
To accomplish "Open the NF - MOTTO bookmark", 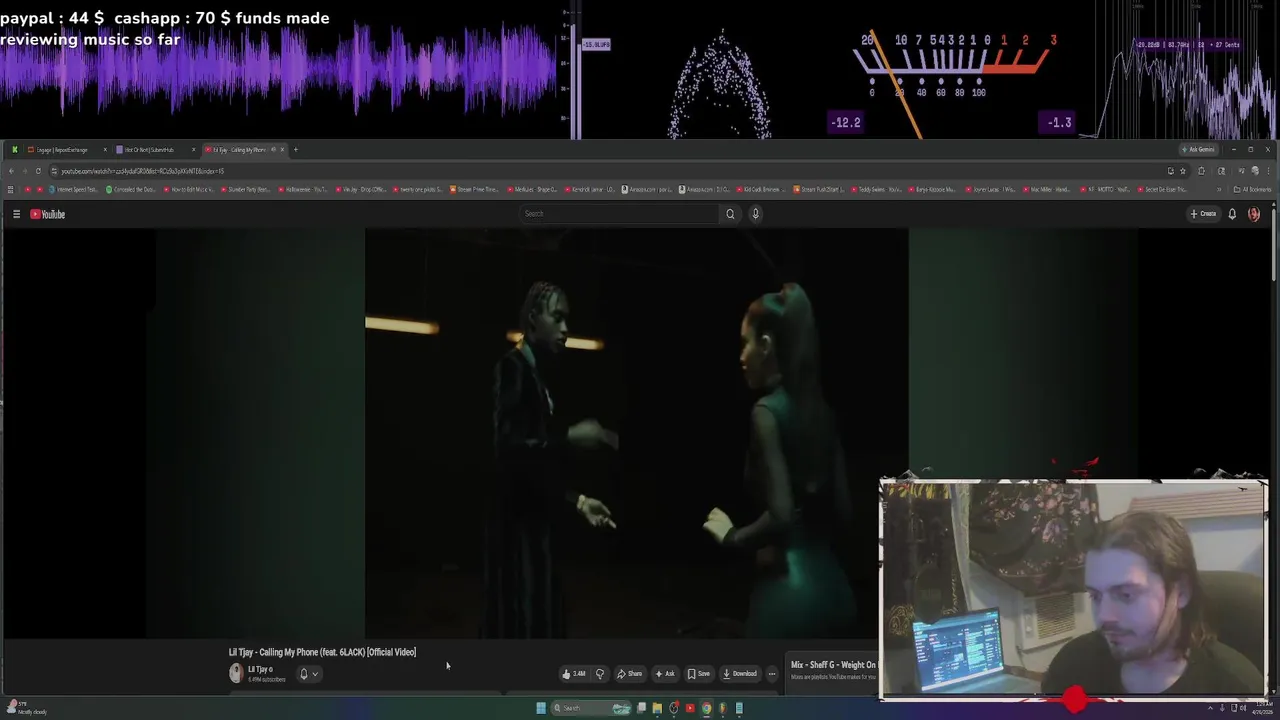I will (x=1107, y=189).
